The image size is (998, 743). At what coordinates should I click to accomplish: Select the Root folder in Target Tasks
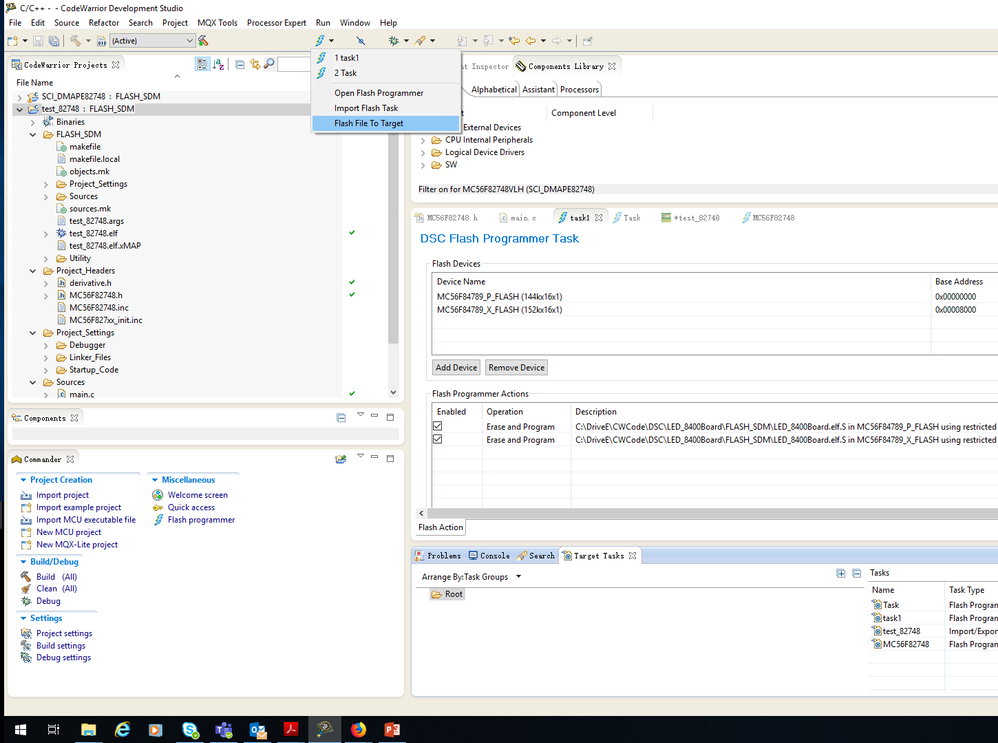(x=447, y=594)
